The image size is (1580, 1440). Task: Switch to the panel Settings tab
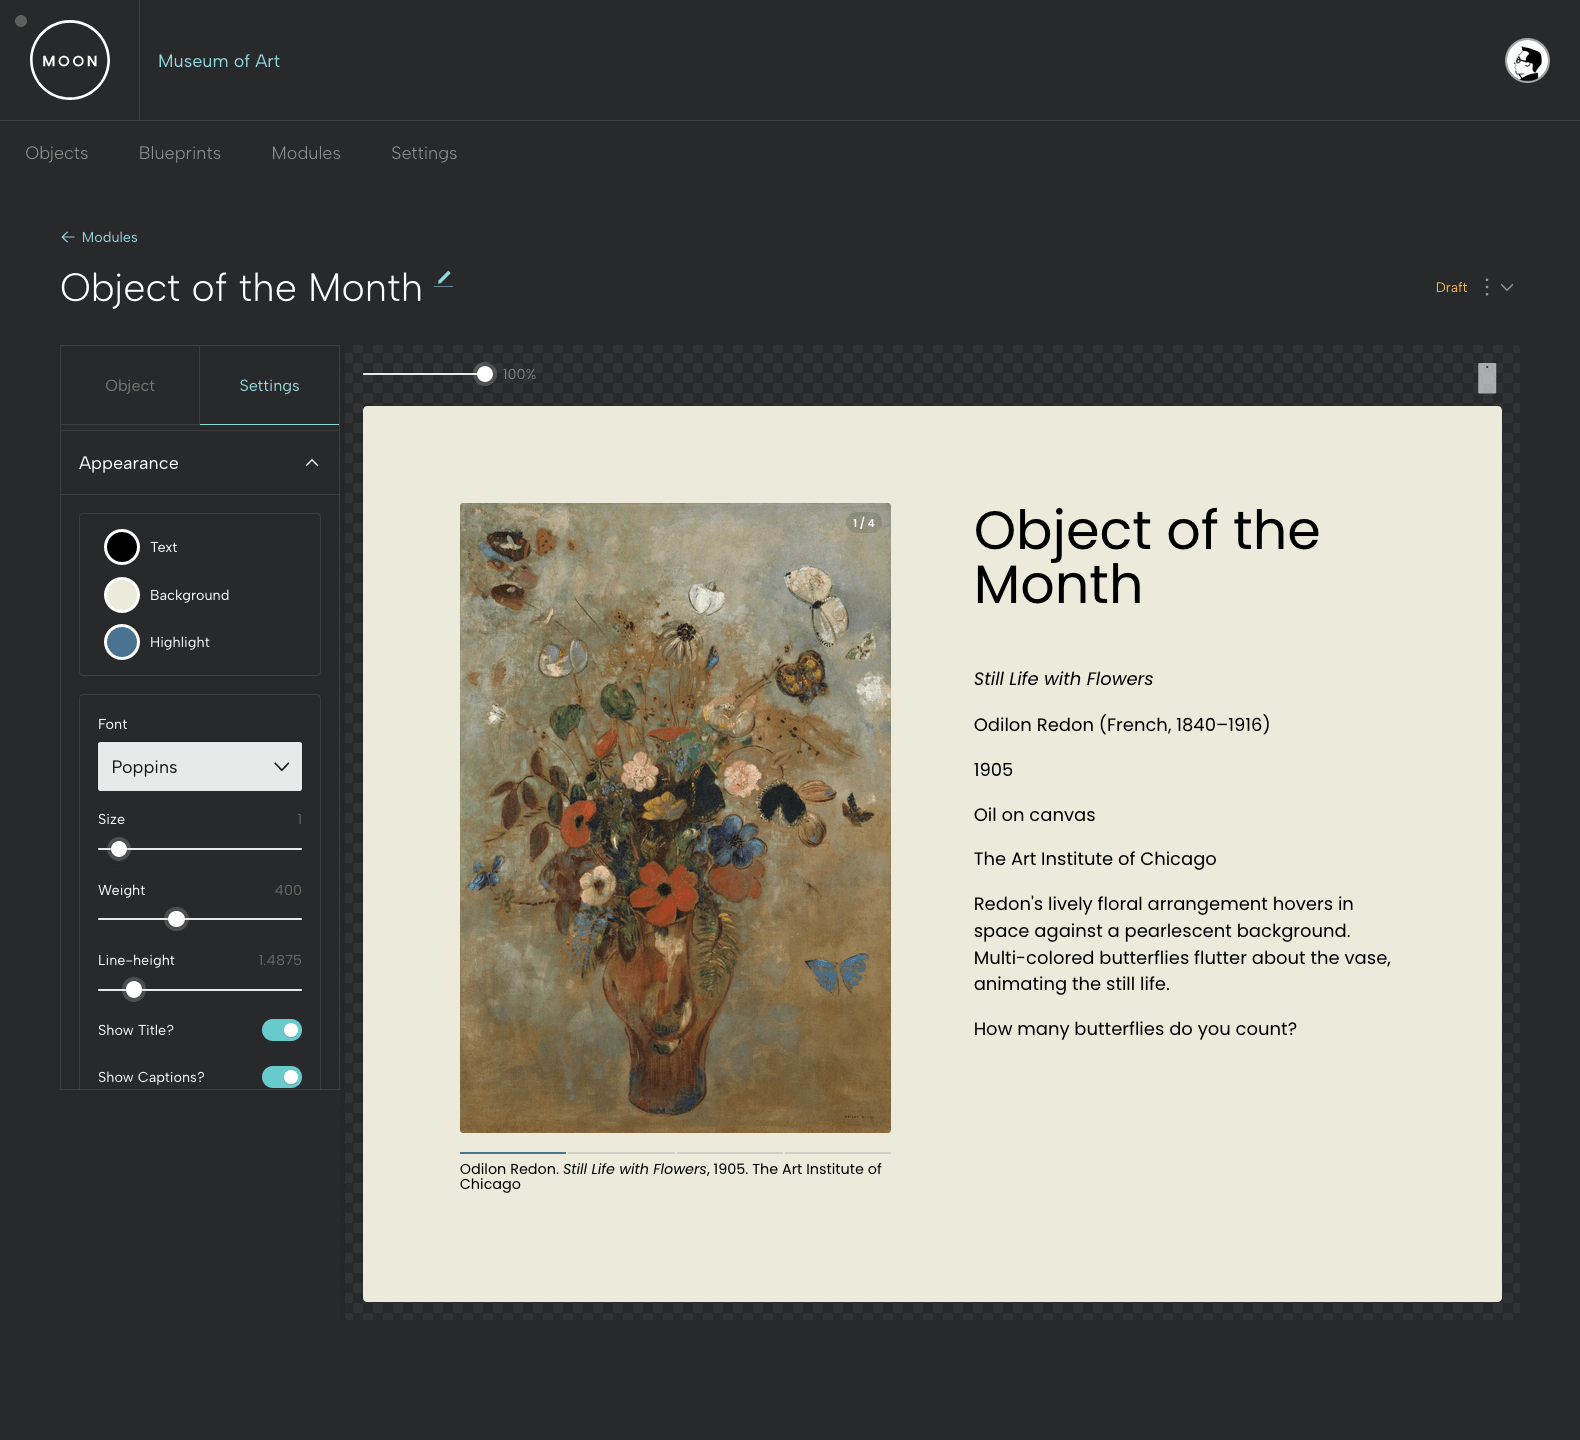[269, 386]
